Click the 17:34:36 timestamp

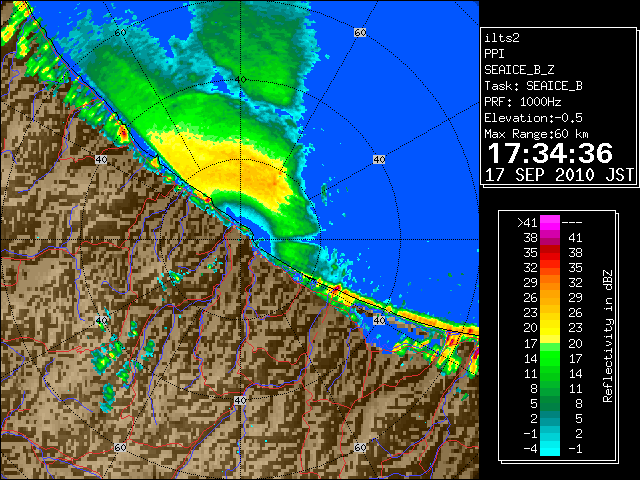[550, 153]
